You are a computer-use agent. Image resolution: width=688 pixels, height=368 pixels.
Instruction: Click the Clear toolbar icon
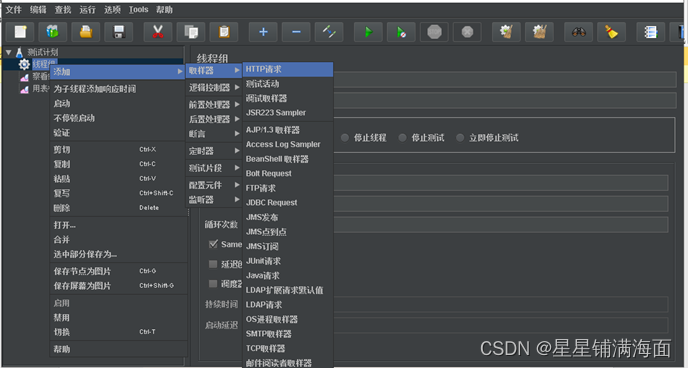pos(506,32)
